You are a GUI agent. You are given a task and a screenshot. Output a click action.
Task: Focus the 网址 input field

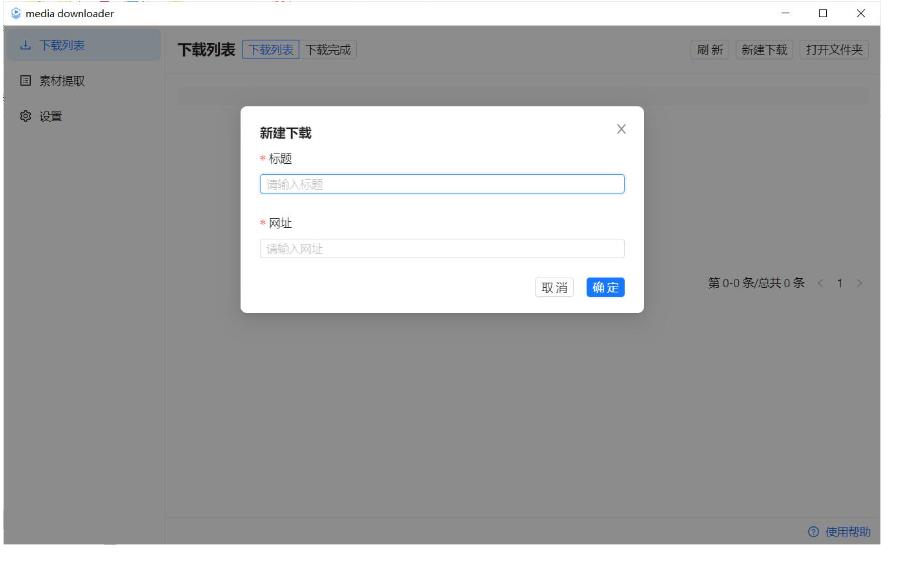442,249
